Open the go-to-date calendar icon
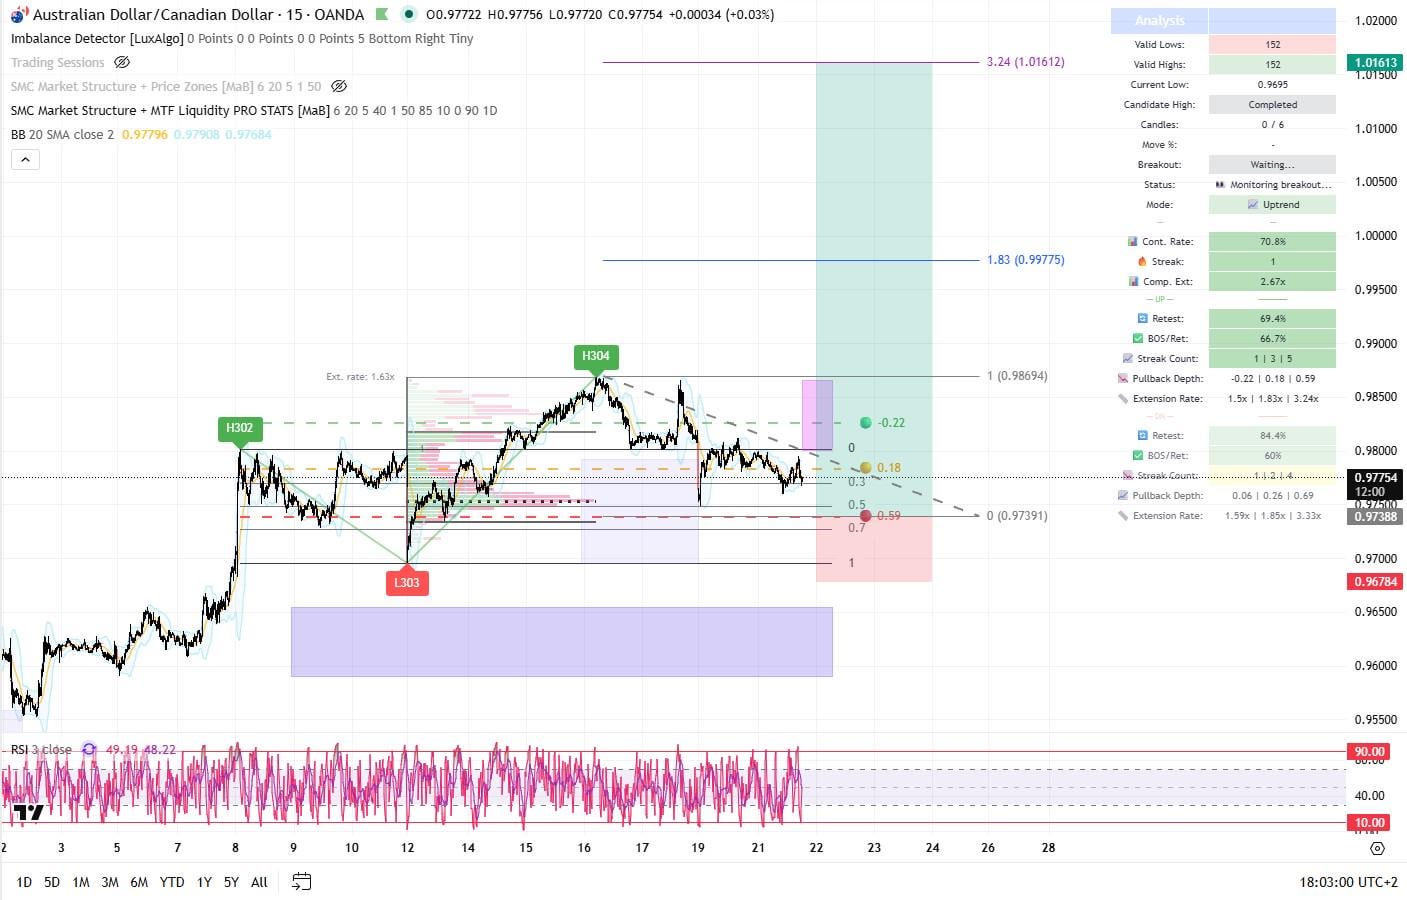1407x900 pixels. coord(300,882)
